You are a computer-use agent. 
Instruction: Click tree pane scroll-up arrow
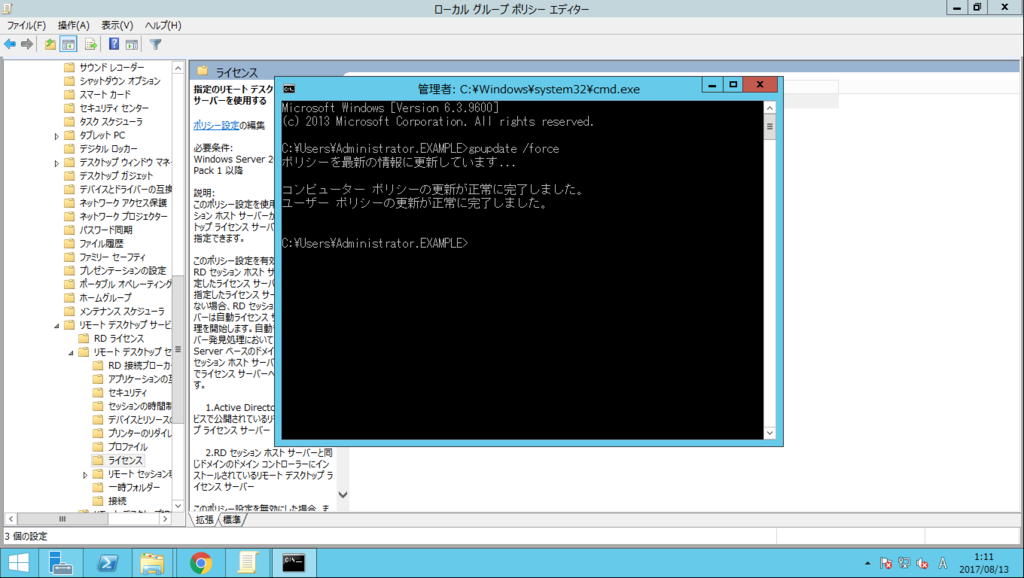click(178, 68)
